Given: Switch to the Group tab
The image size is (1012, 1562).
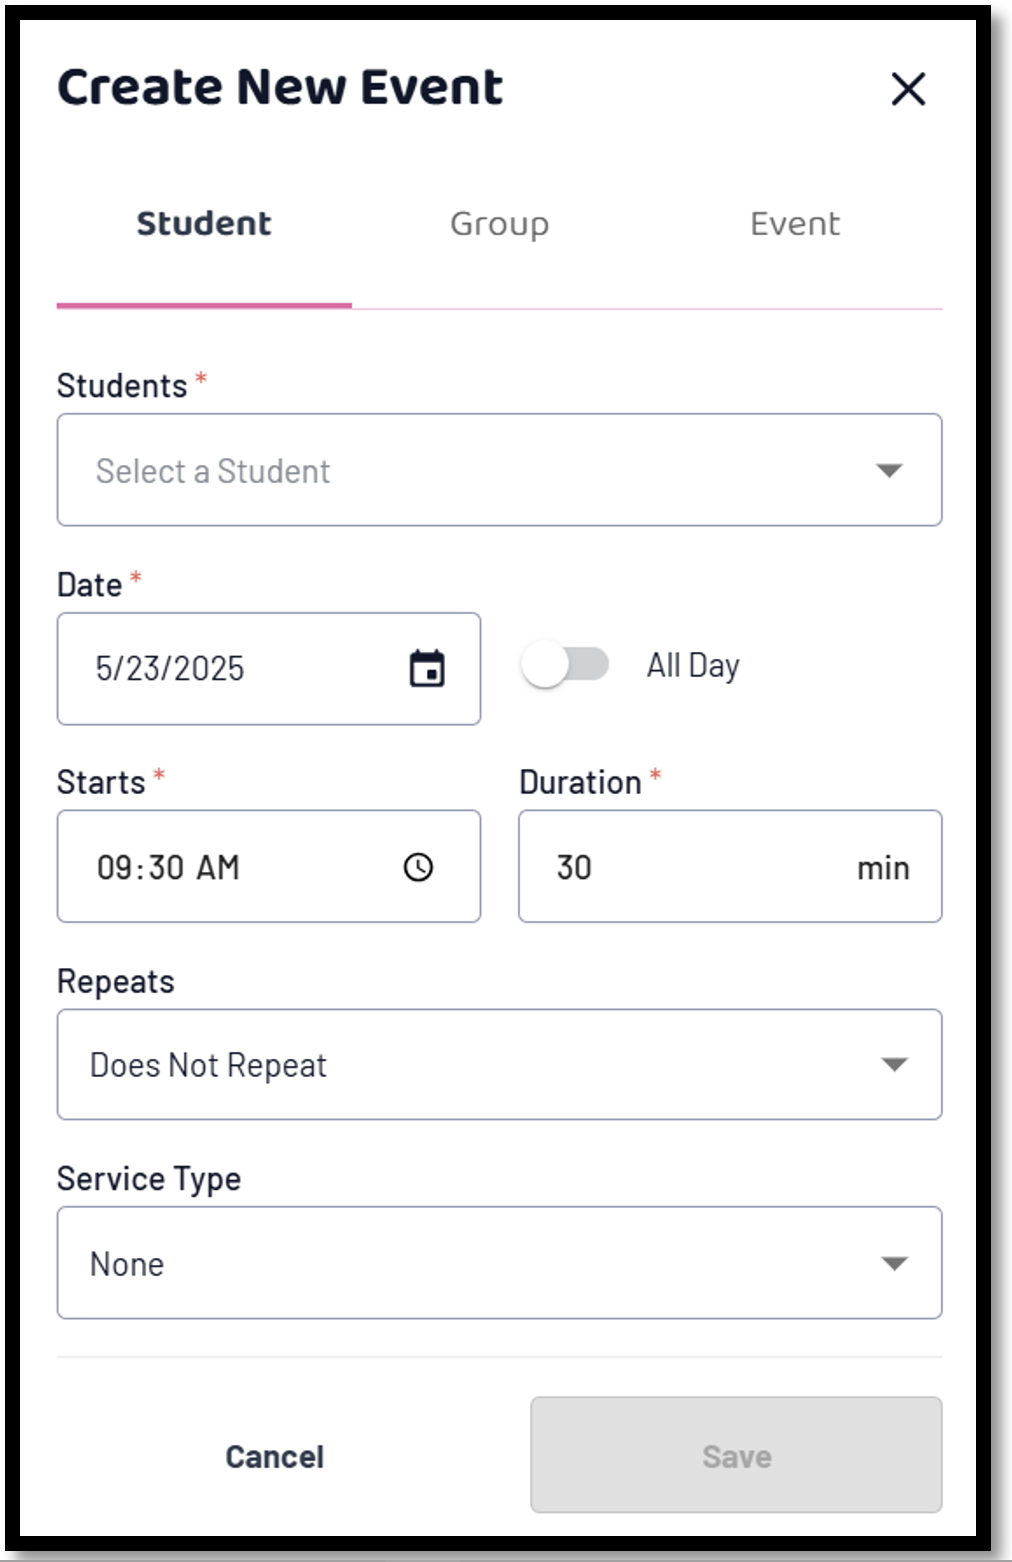Looking at the screenshot, I should (x=499, y=224).
